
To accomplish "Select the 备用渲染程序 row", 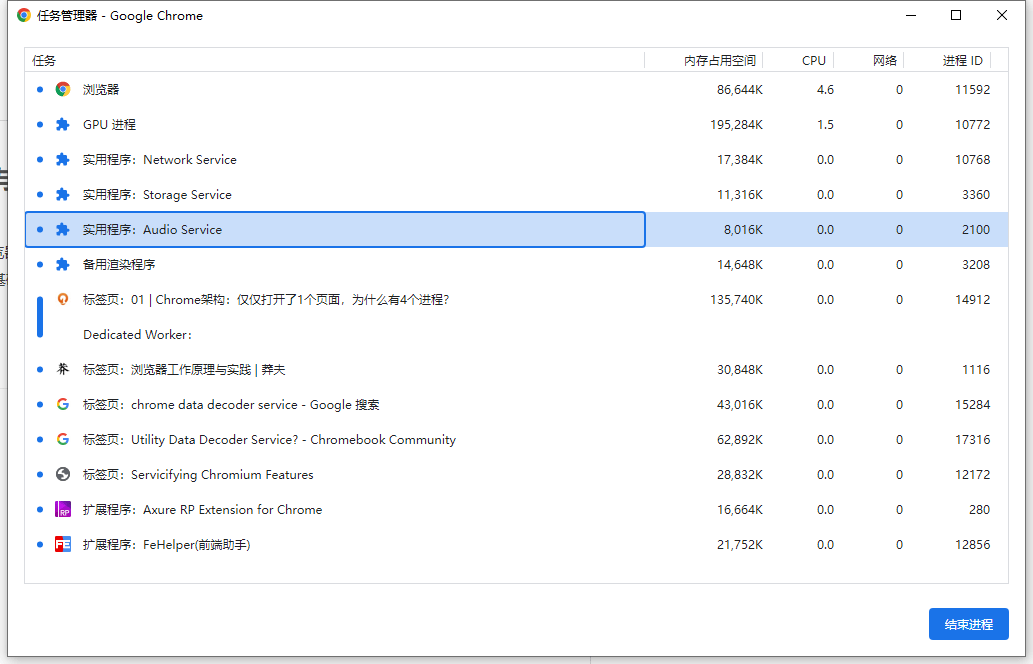I will (516, 264).
